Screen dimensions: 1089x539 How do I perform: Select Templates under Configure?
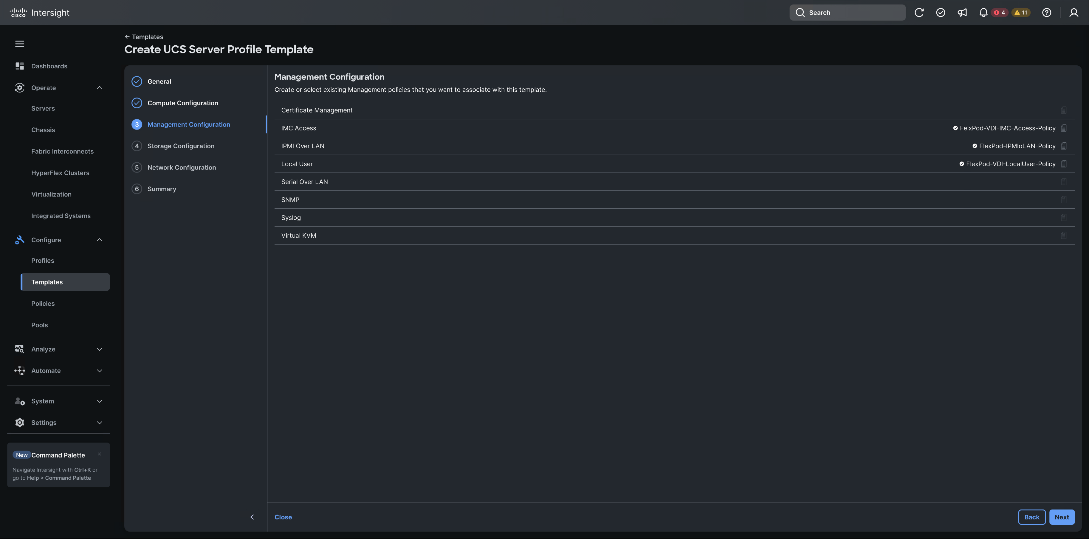[x=65, y=282]
